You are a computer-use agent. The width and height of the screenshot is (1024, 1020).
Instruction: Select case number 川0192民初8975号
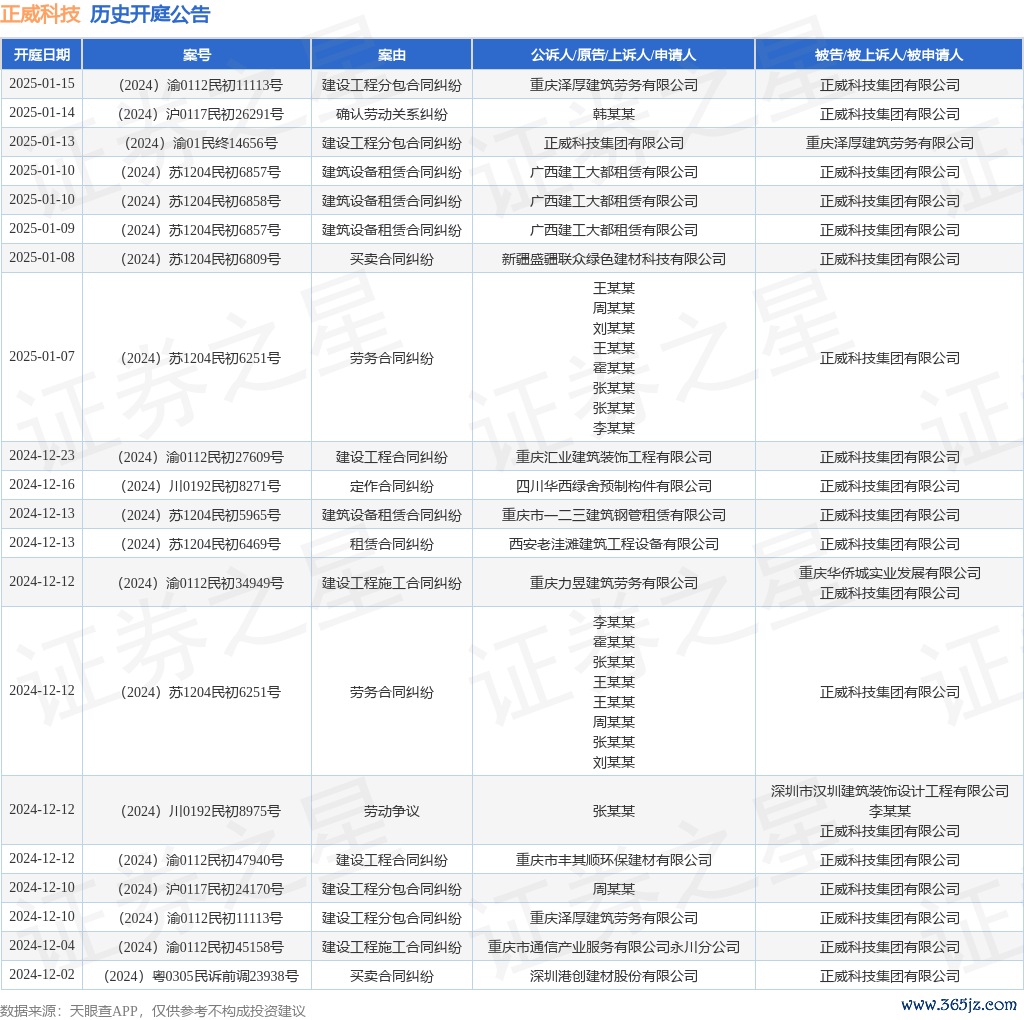coord(201,811)
